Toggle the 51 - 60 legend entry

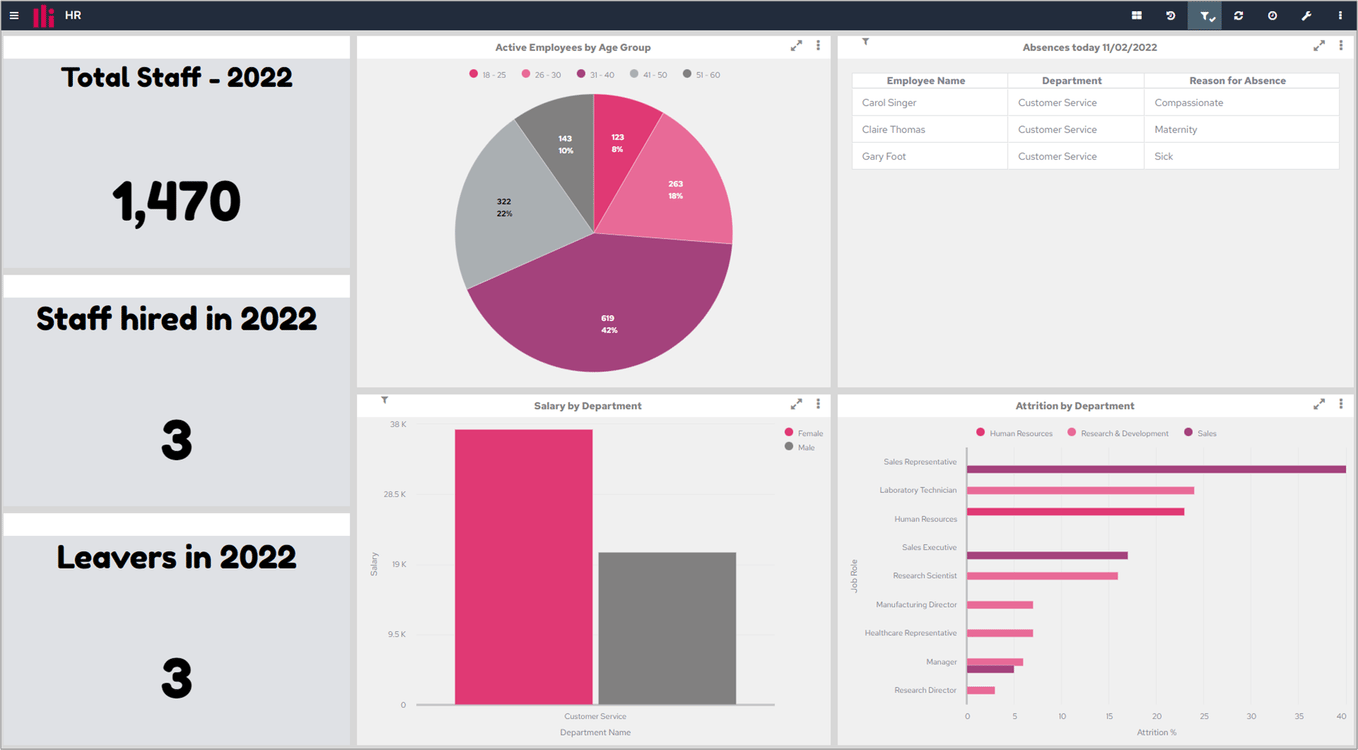tap(702, 75)
